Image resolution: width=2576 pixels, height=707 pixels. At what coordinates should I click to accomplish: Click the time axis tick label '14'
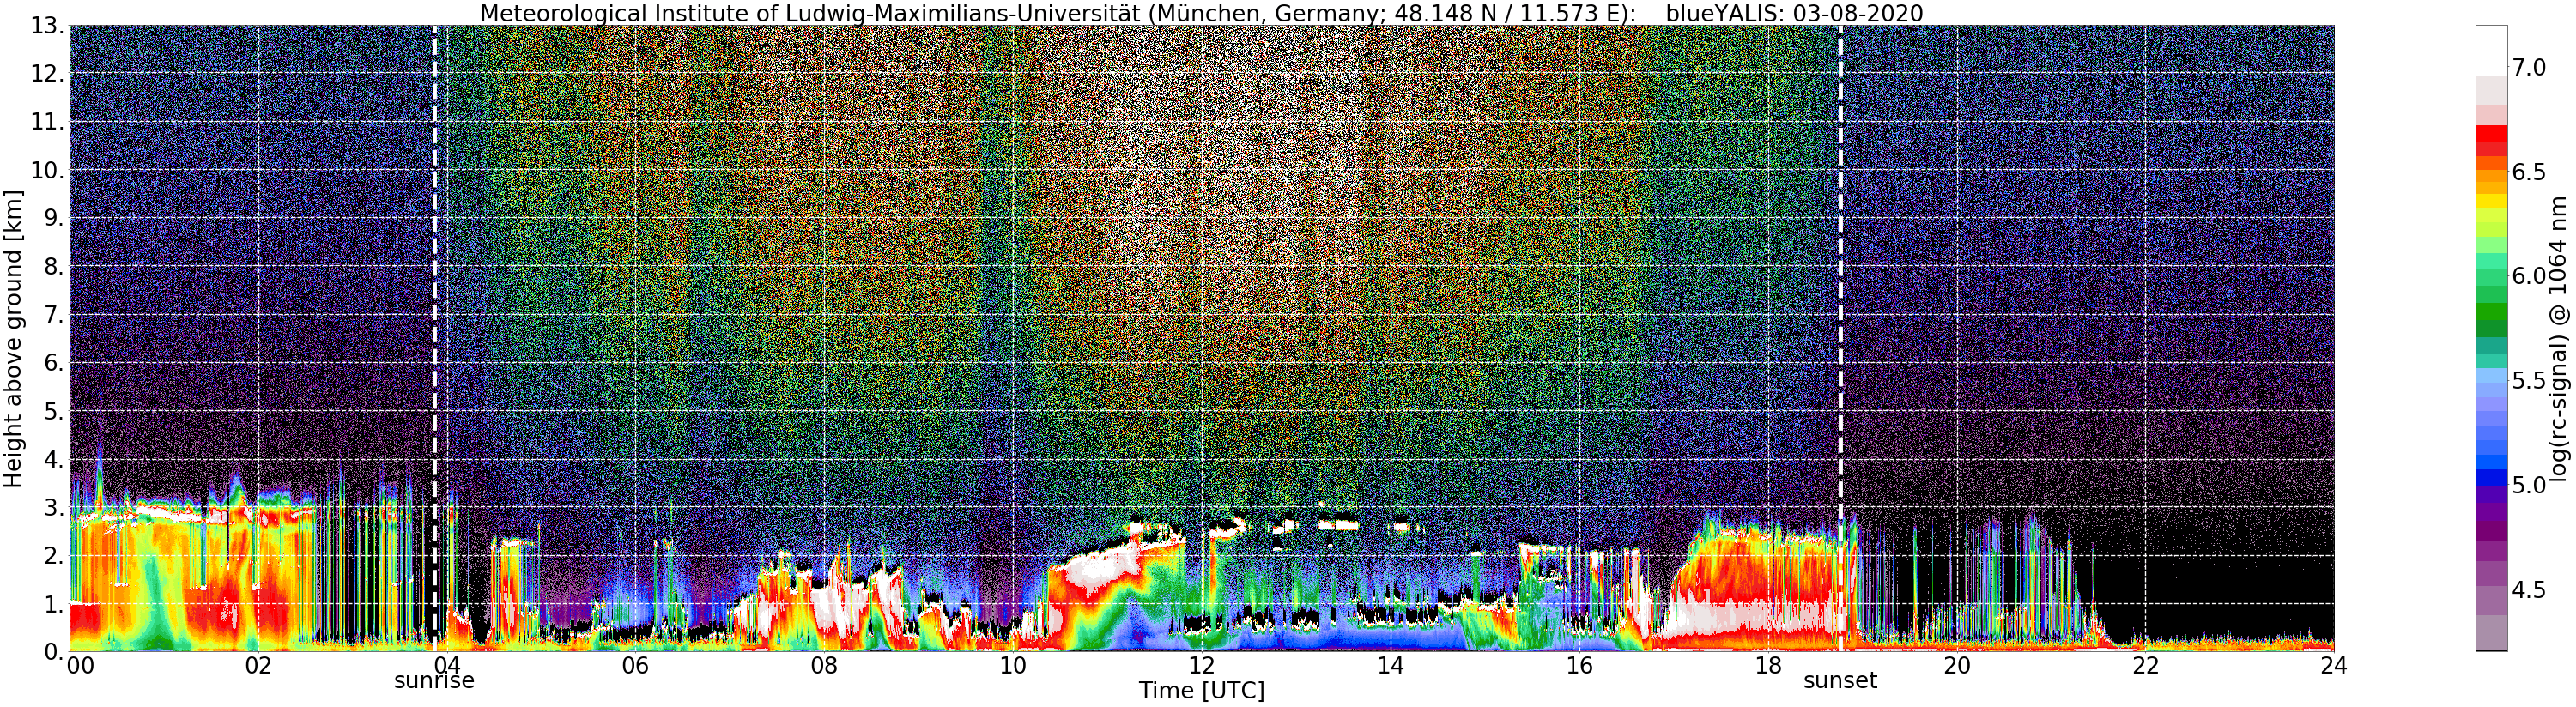(x=1390, y=667)
